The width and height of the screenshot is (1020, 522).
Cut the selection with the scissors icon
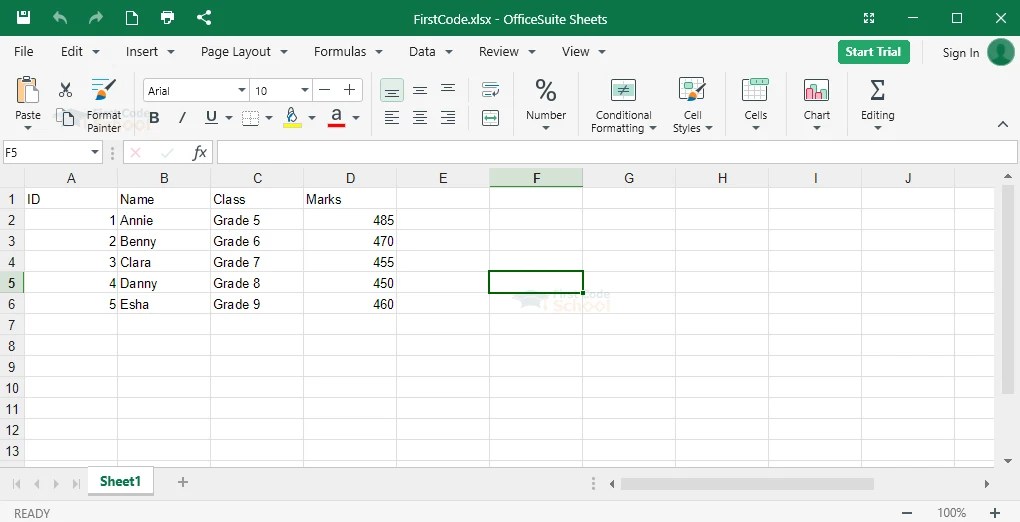pos(65,89)
